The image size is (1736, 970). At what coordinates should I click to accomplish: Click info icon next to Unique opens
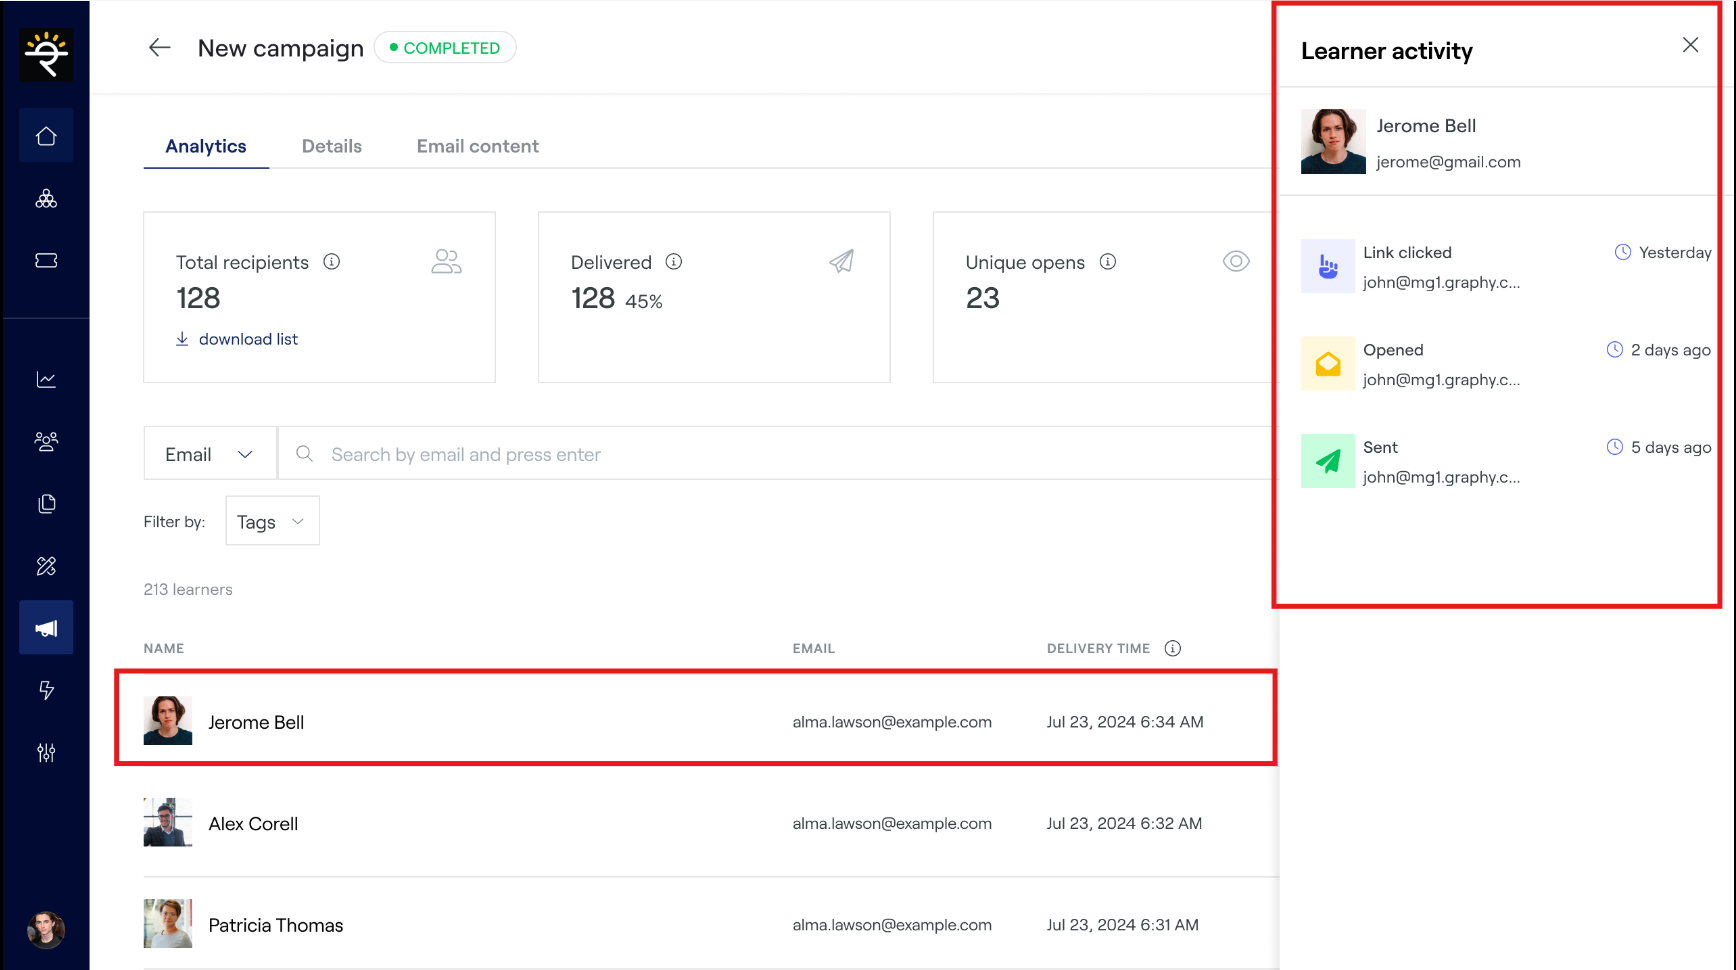[1108, 262]
